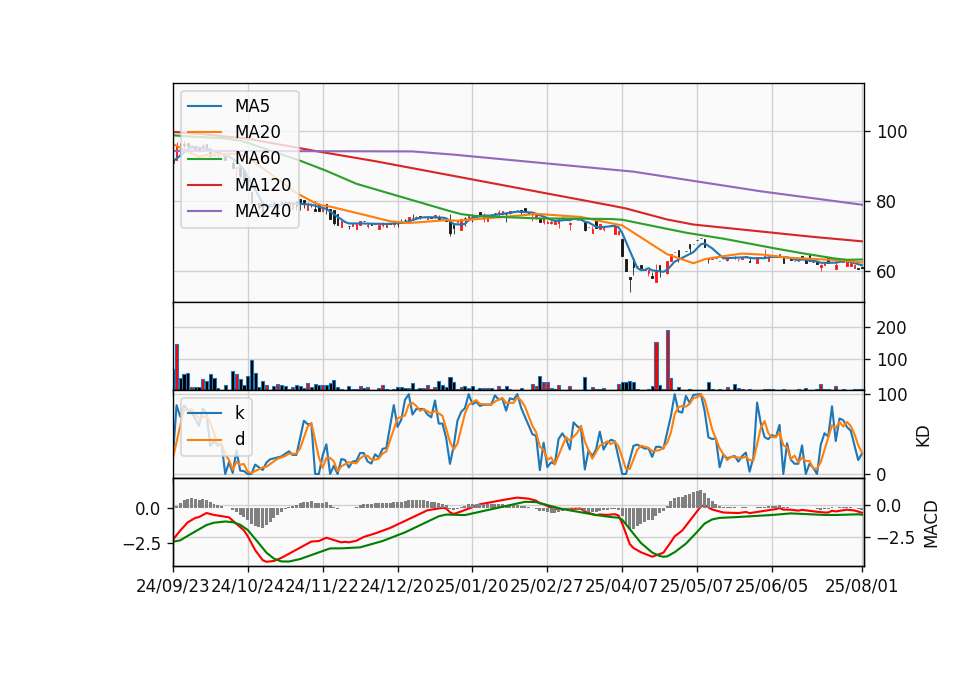
Task: Click the MA5 blue line swatch in legend
Action: (204, 107)
